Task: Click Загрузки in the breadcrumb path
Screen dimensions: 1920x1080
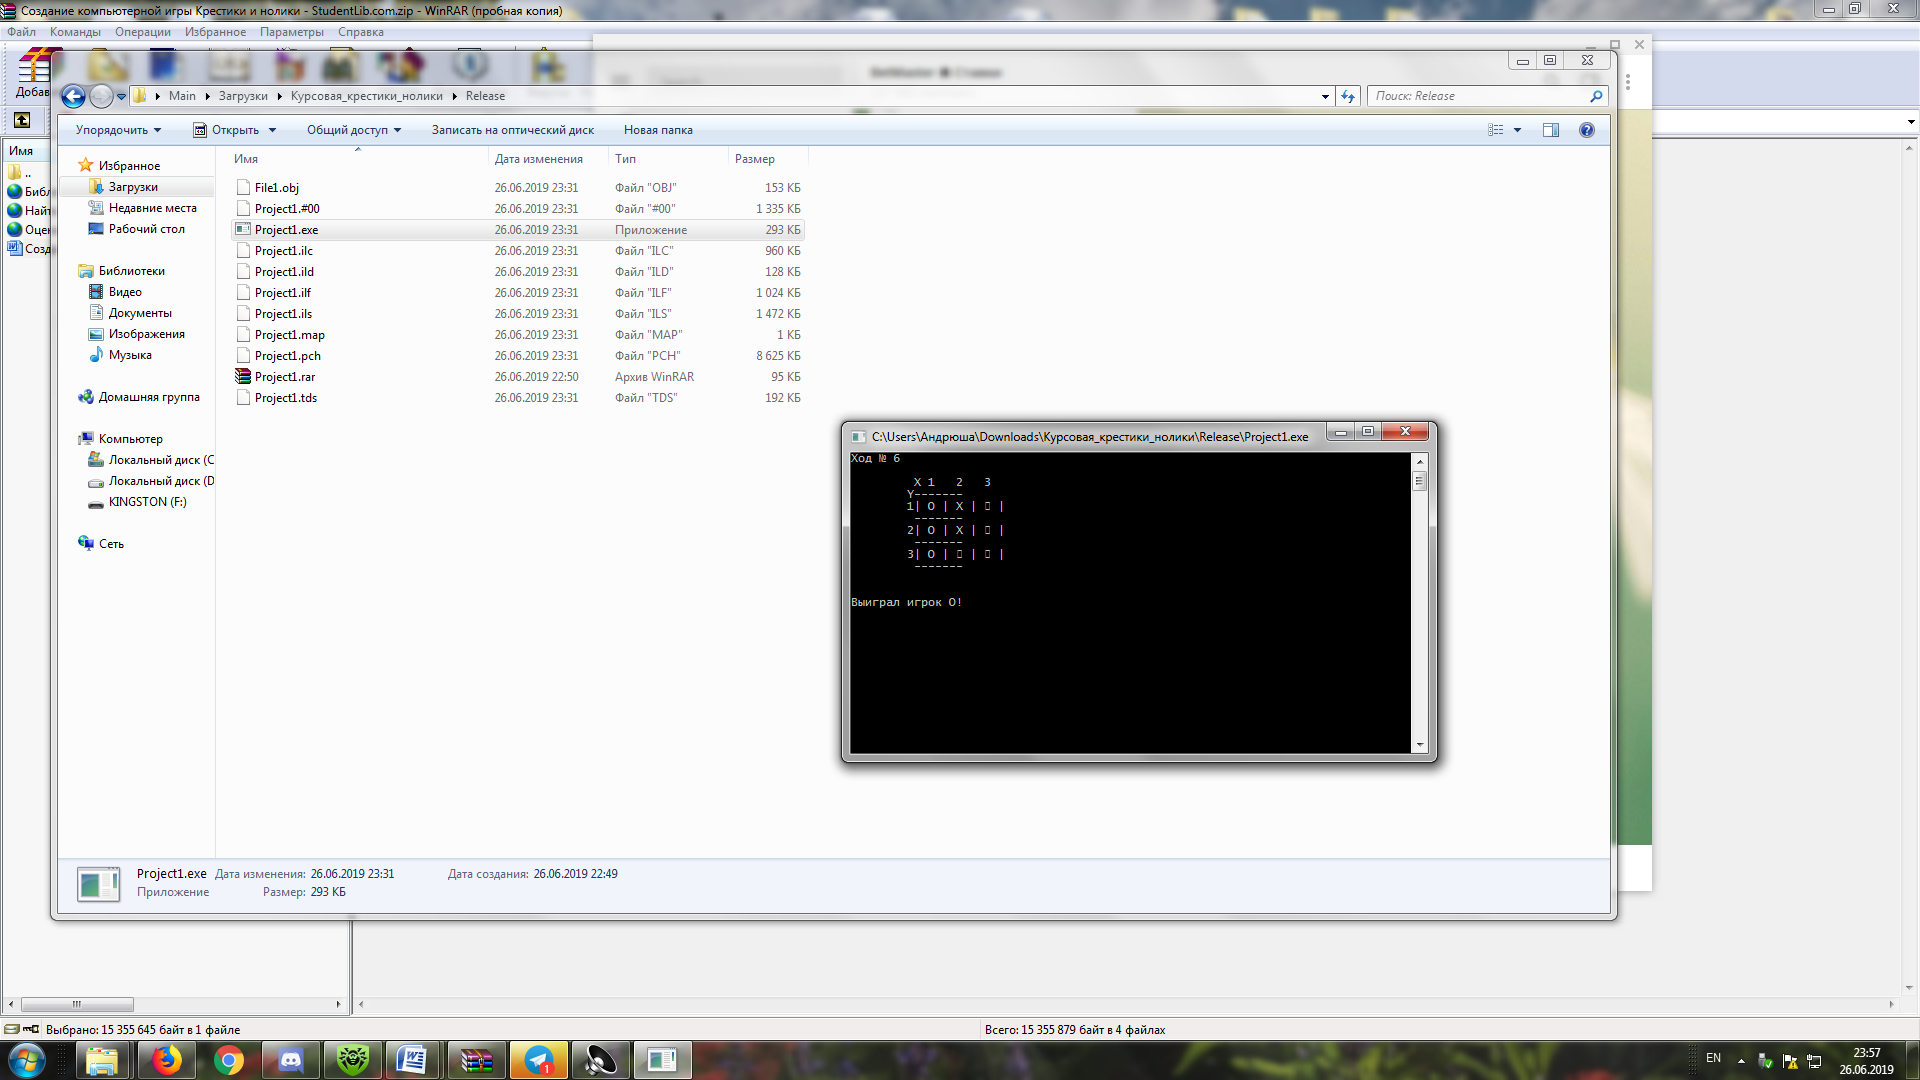Action: pos(243,96)
